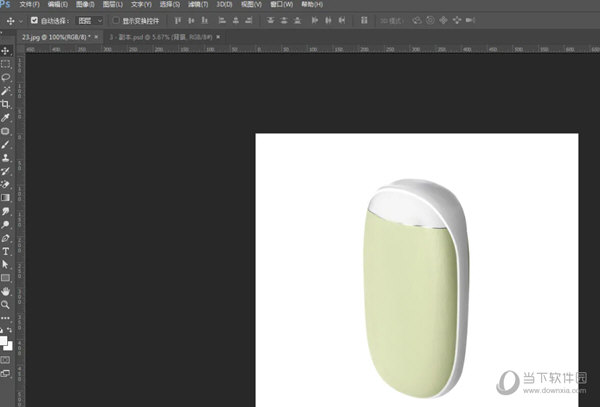Select the Zoom magnifier tool

click(x=5, y=305)
